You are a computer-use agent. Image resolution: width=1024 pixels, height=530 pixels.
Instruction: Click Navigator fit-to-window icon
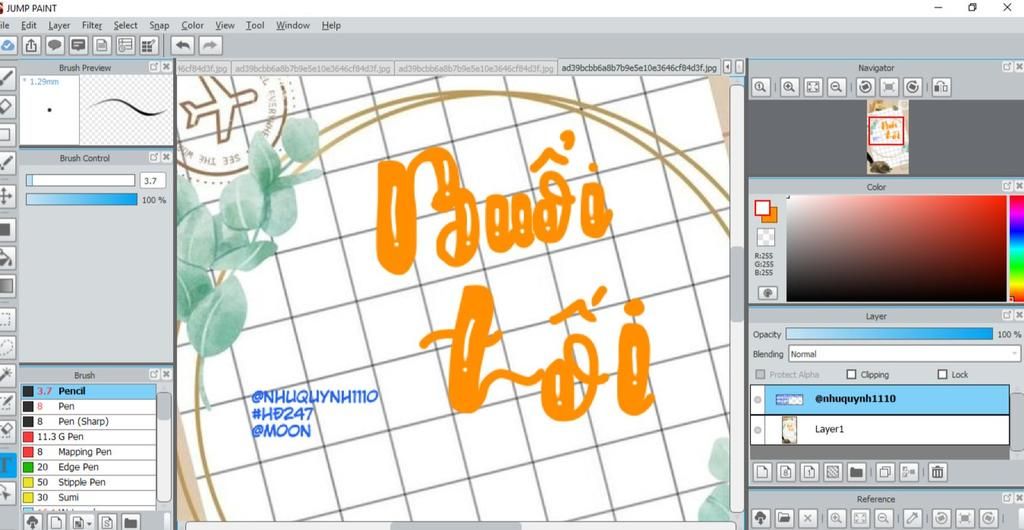[x=812, y=87]
